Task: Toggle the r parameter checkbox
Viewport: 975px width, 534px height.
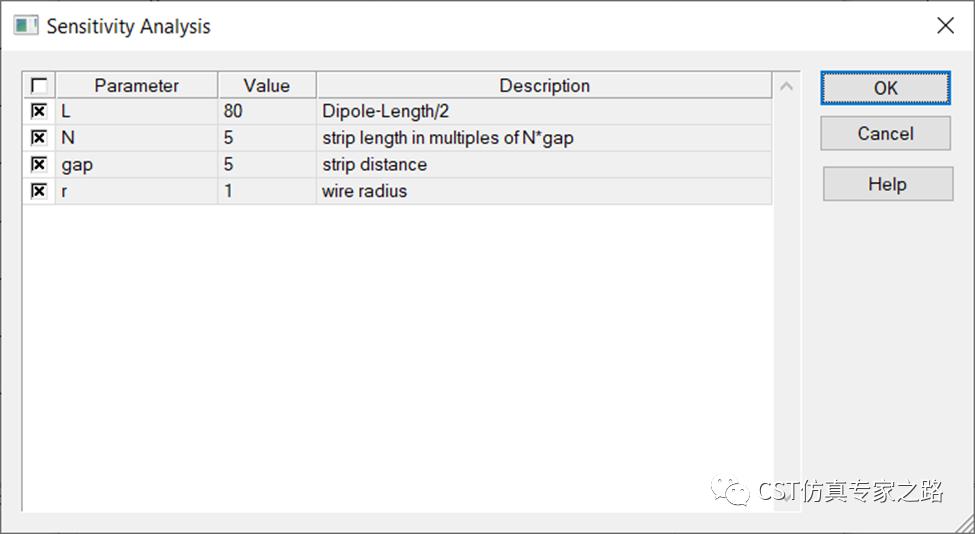Action: (39, 191)
